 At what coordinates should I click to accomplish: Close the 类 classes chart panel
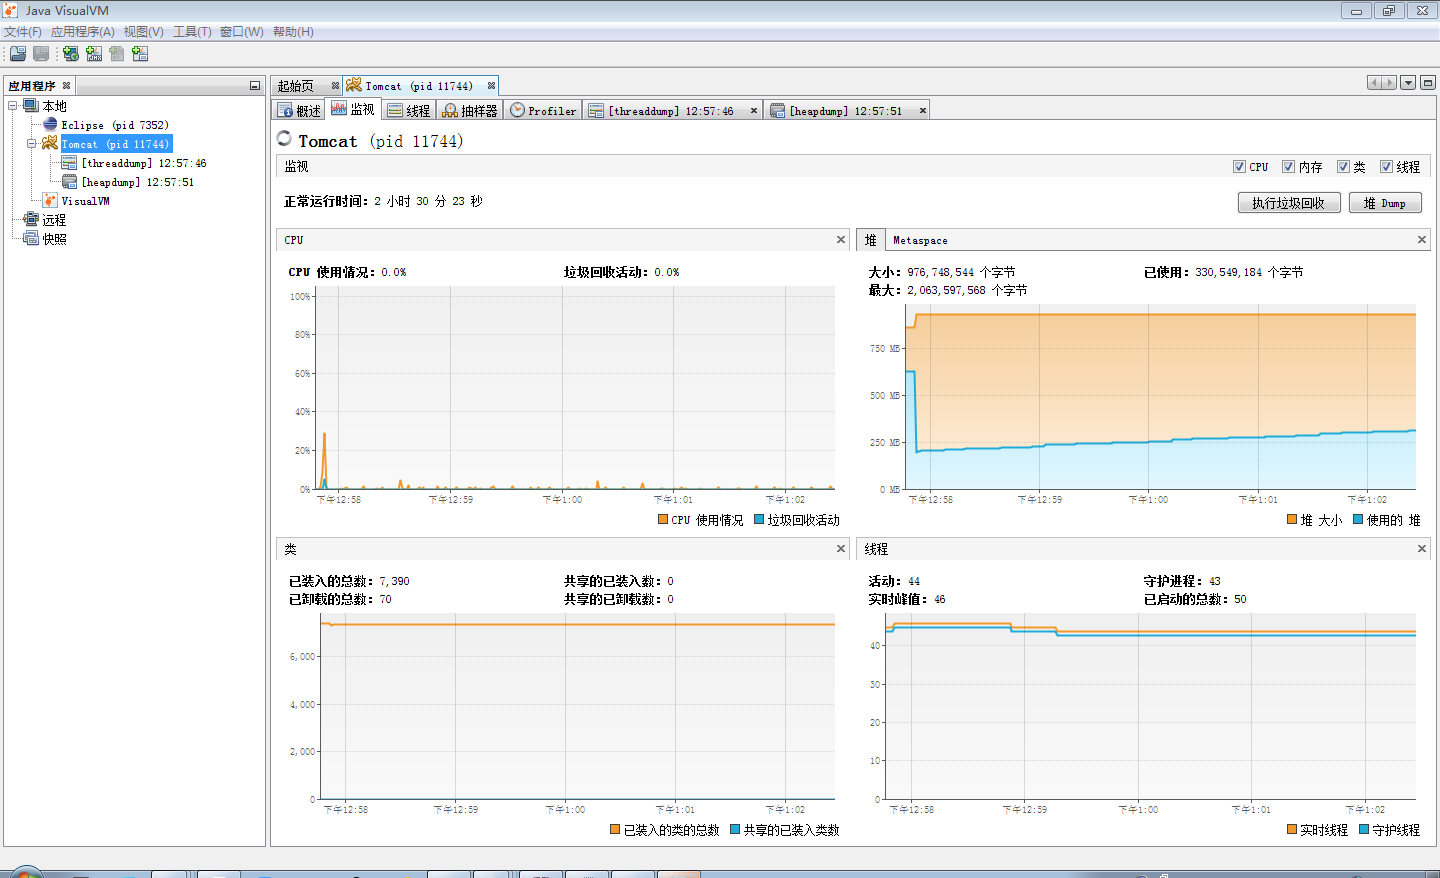click(x=841, y=548)
